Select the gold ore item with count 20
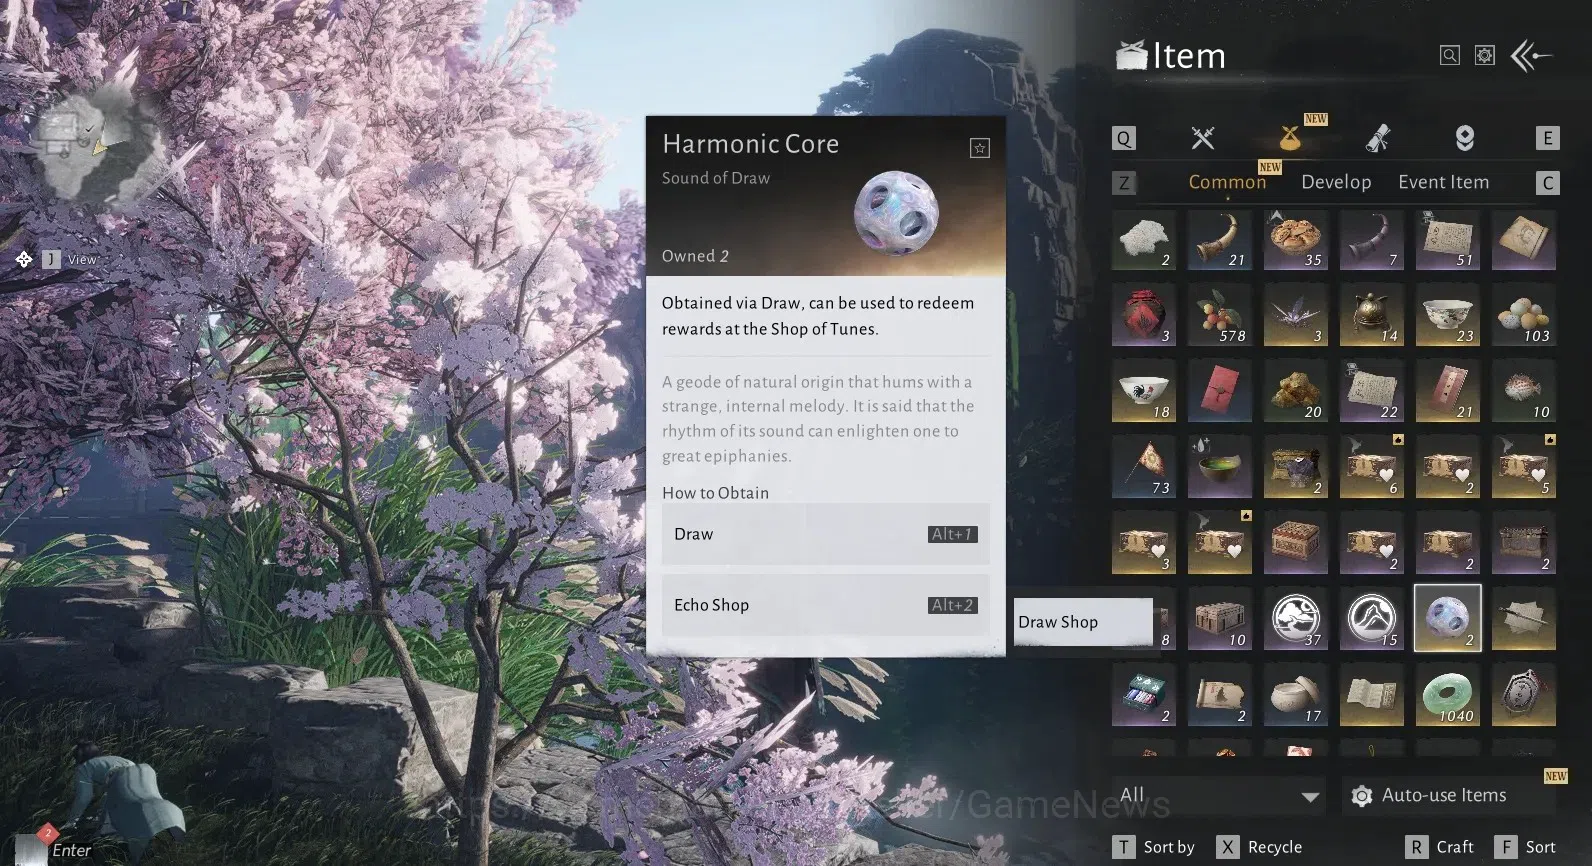The image size is (1592, 866). pos(1296,391)
